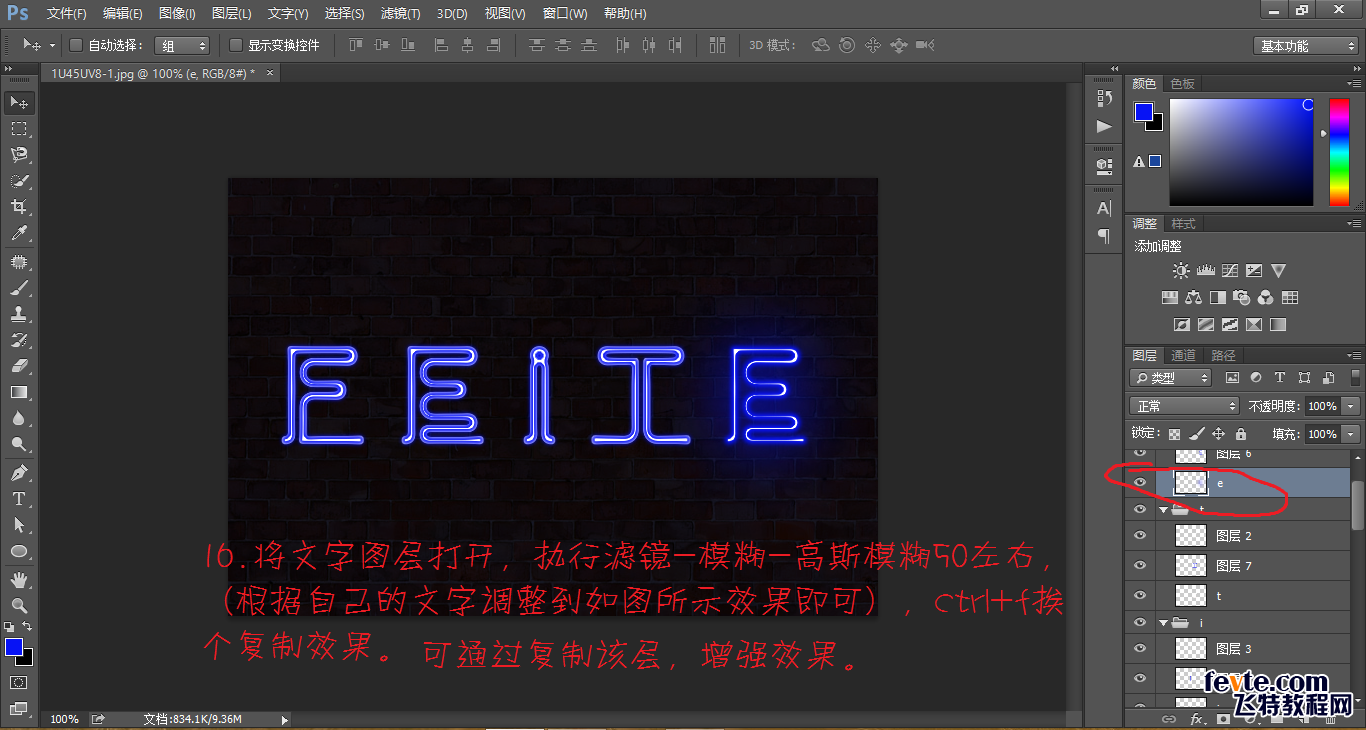Enable the 显示变换控件 checkbox

[x=236, y=45]
